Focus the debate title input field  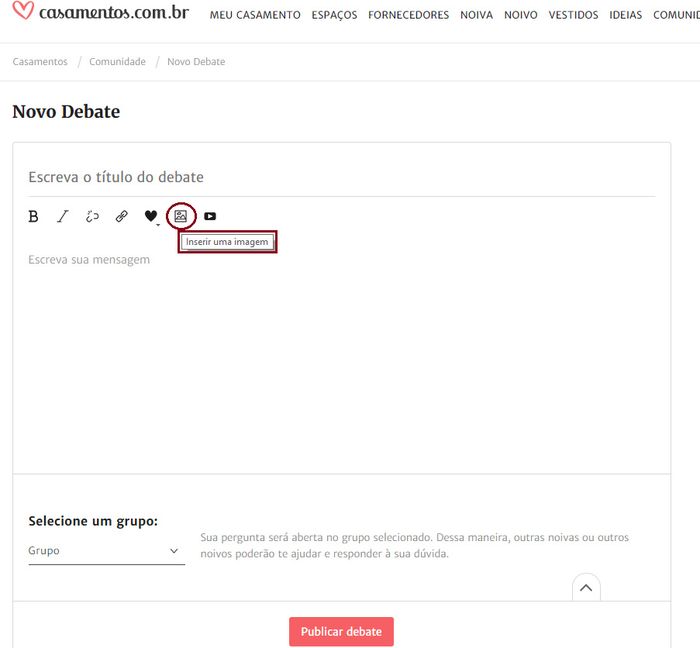(x=342, y=177)
